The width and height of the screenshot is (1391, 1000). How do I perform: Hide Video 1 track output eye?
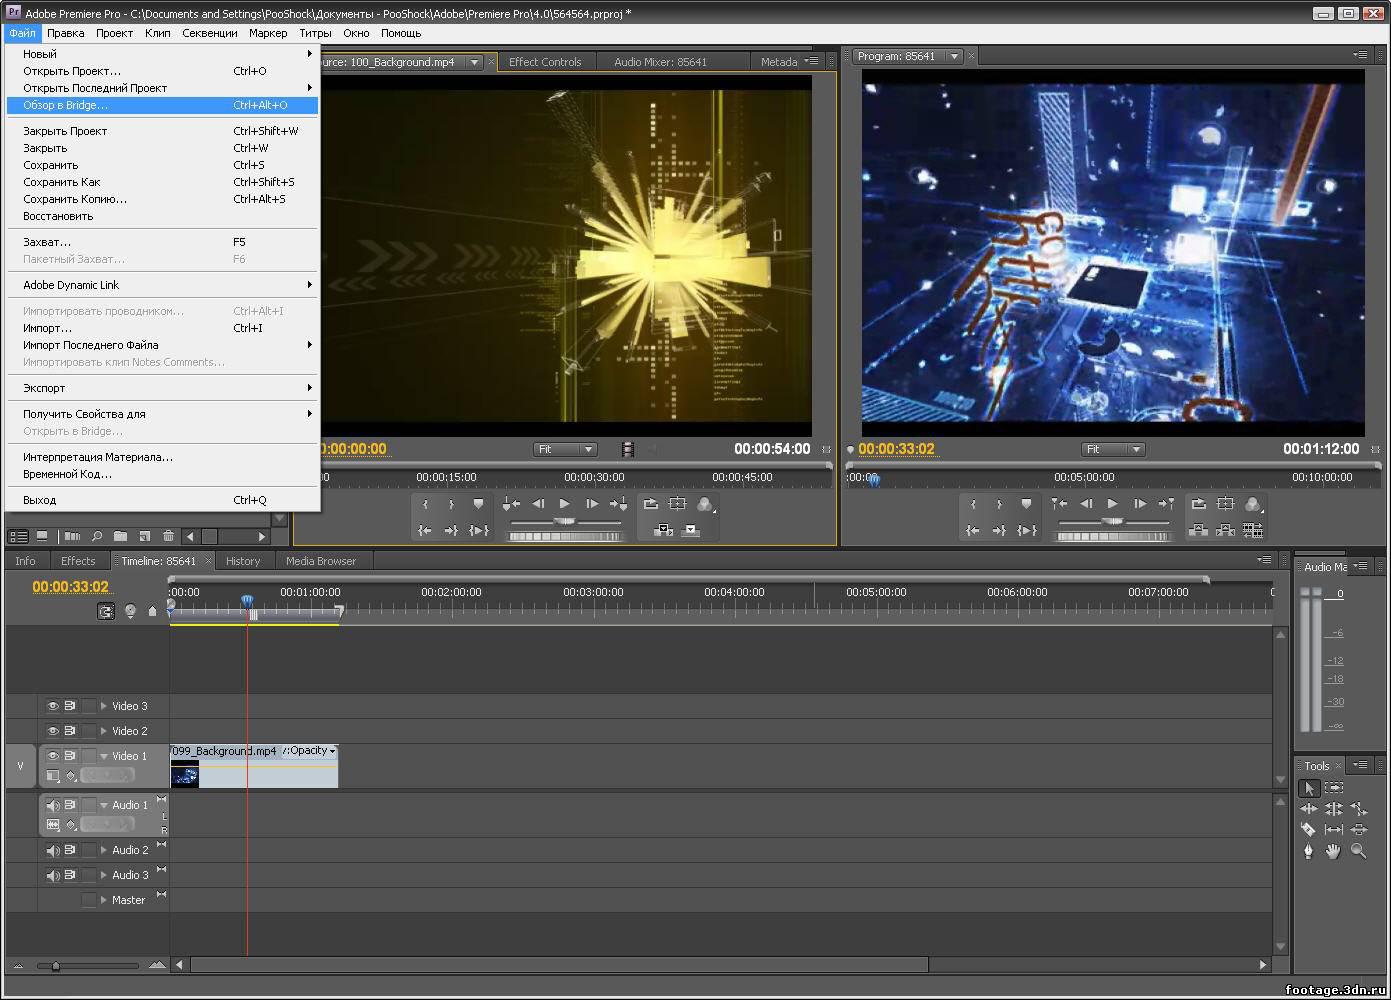pos(53,756)
